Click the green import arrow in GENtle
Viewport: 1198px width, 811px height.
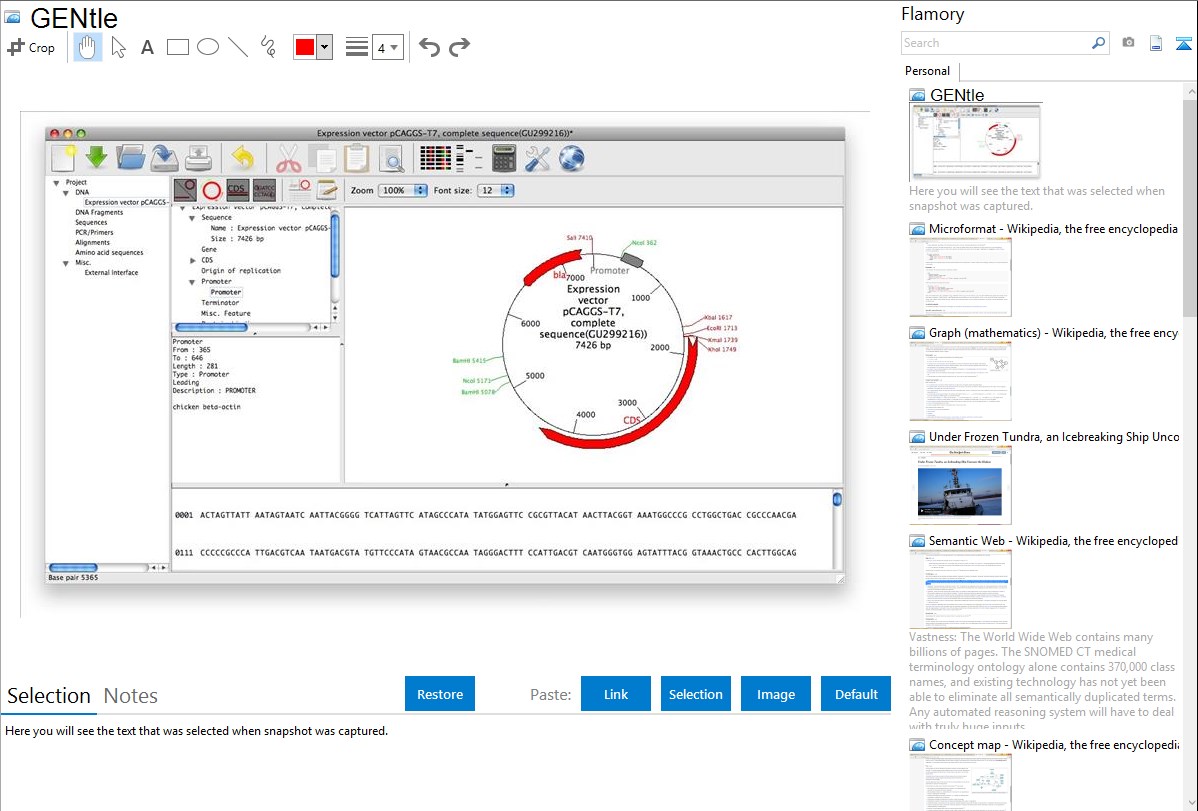[96, 157]
